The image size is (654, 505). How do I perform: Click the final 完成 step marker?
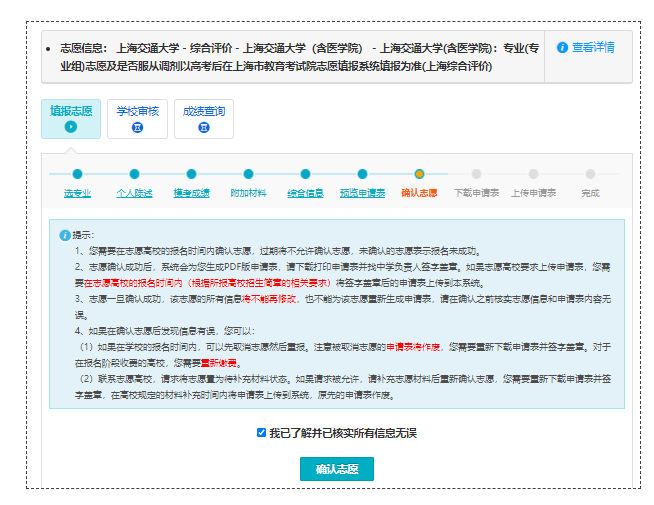pos(590,174)
